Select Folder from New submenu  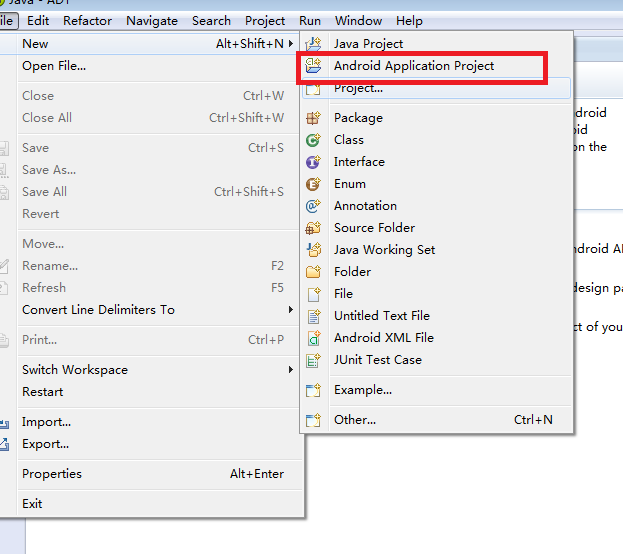437,272
